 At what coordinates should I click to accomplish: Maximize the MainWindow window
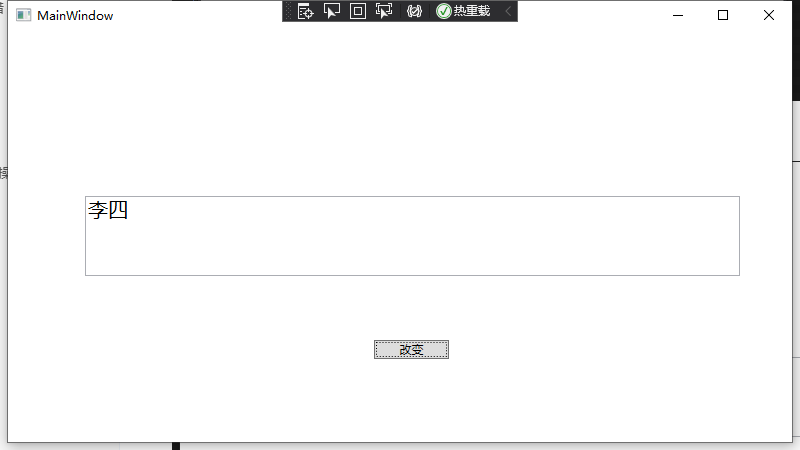pyautogui.click(x=723, y=15)
